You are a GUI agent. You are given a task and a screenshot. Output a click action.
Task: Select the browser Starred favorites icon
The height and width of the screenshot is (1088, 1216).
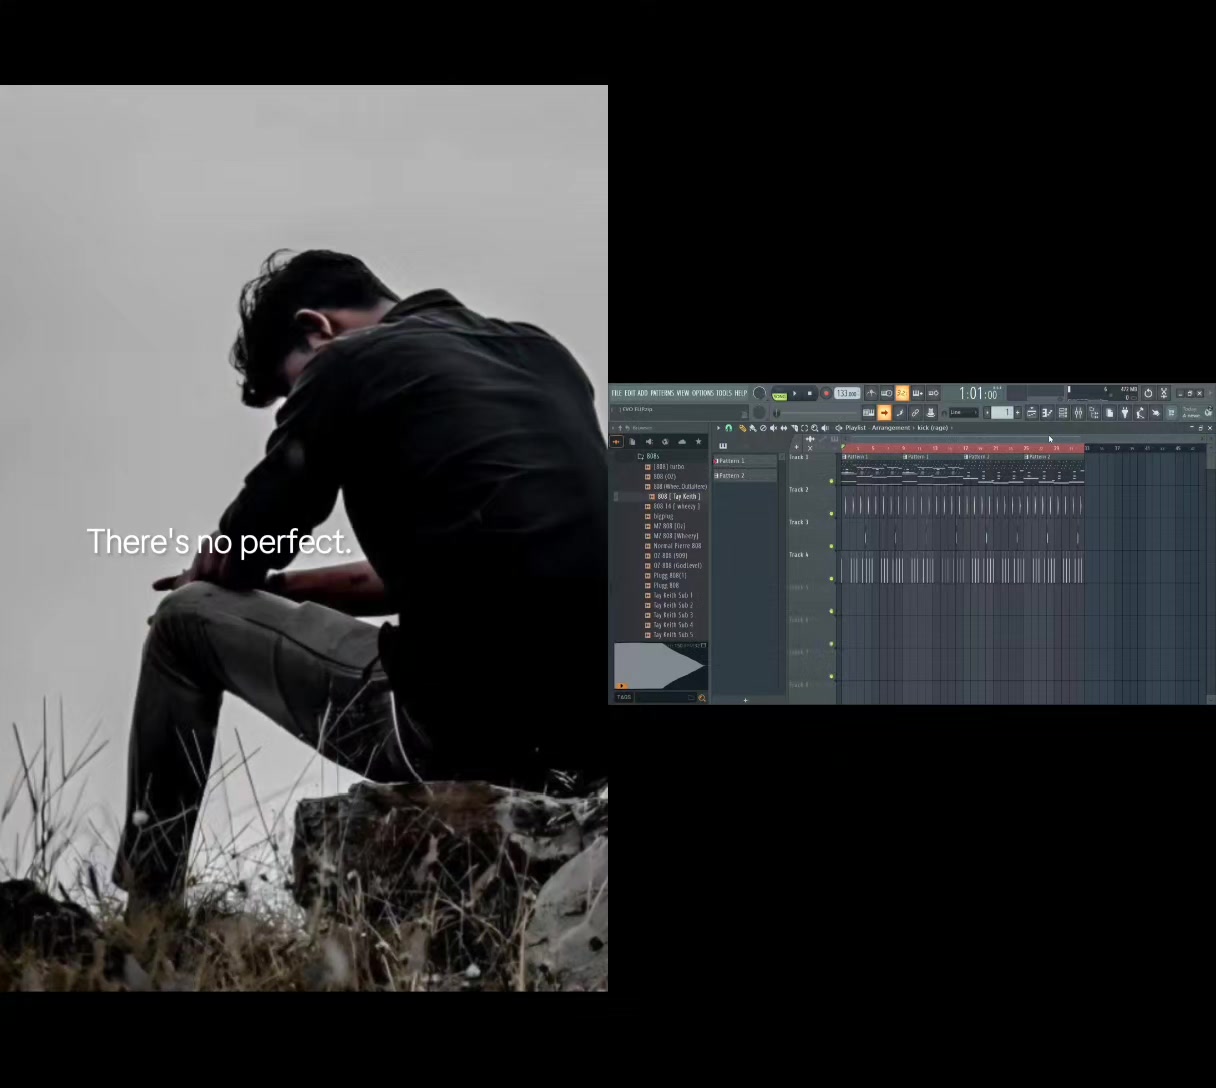pos(698,441)
